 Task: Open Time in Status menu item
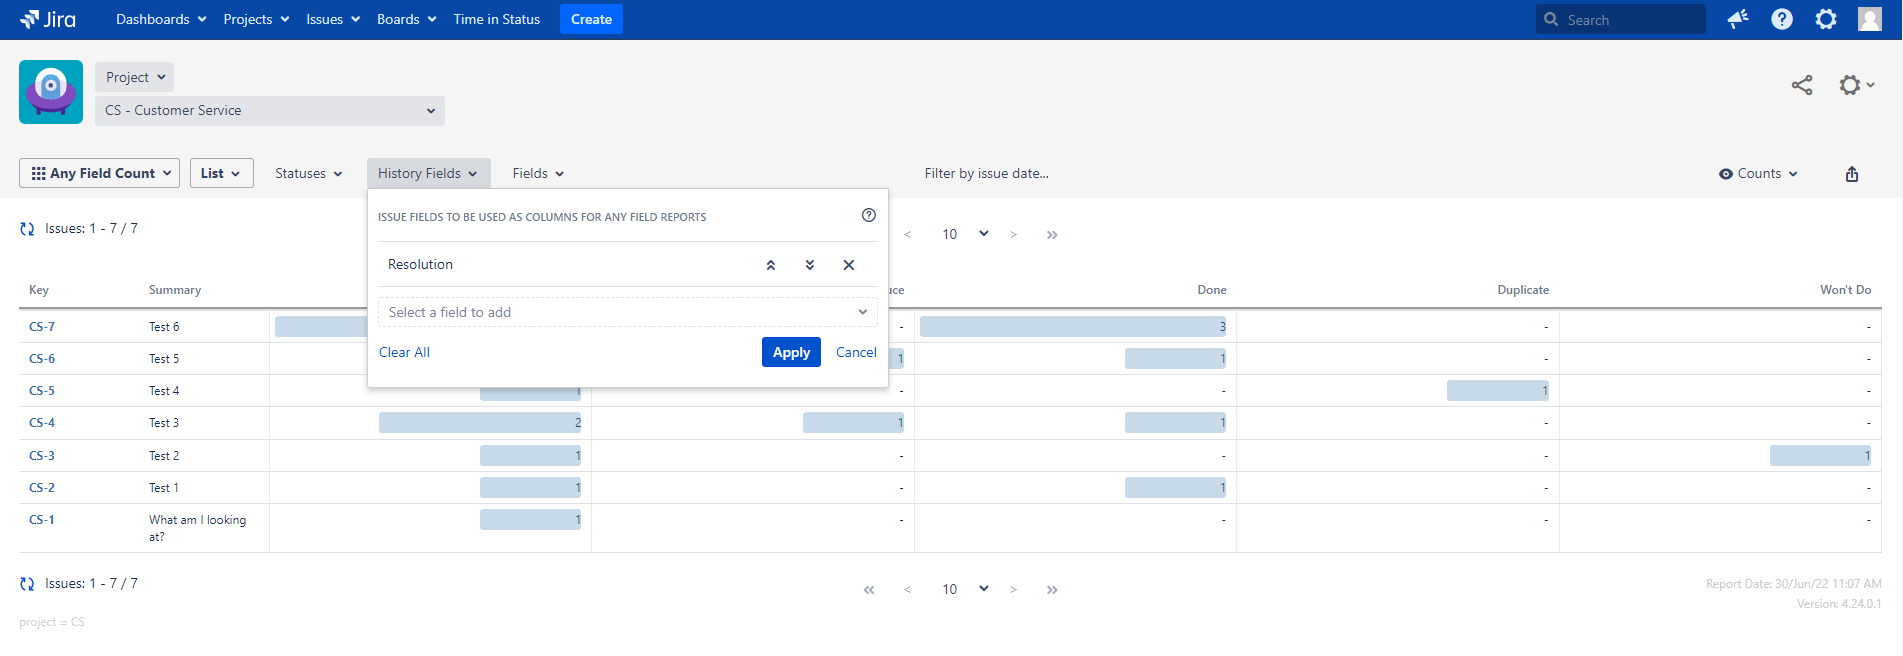(496, 19)
